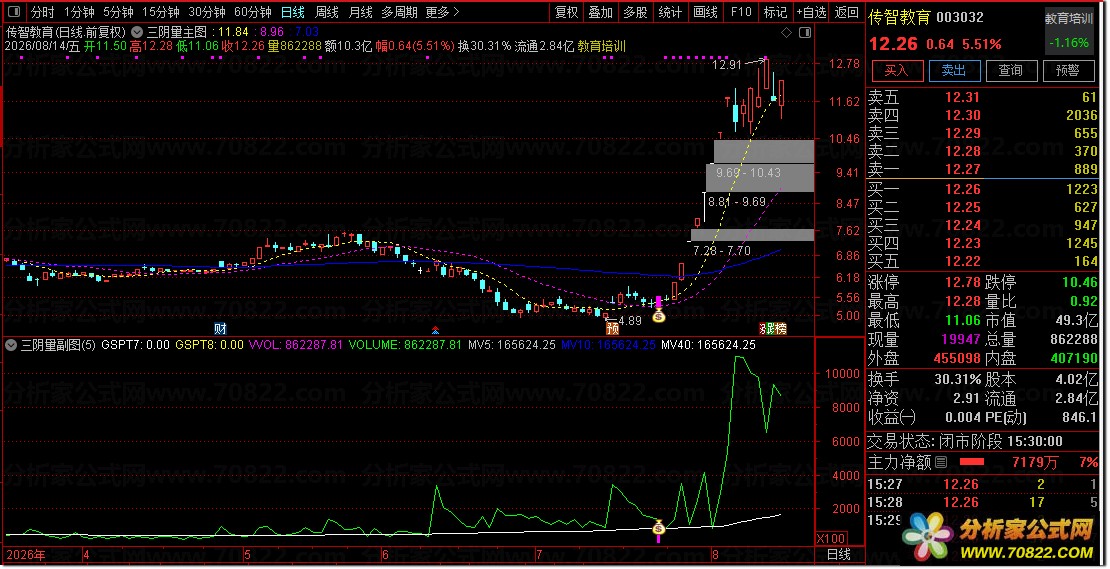Click the 9.69 - 10.43 gap zone box
The height and width of the screenshot is (569, 1110).
click(760, 177)
